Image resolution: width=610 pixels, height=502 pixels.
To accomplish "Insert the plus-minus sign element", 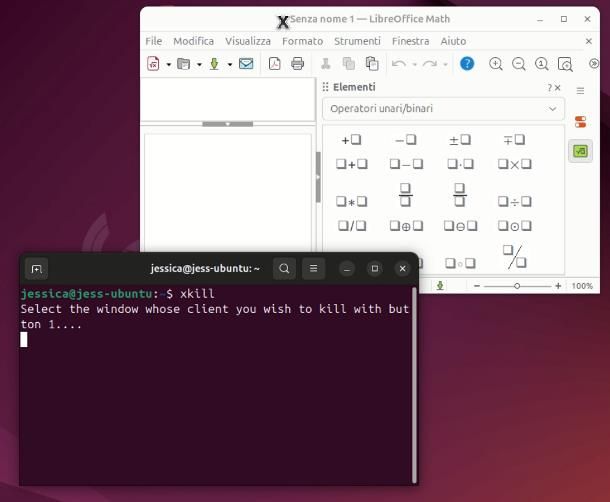I will pyautogui.click(x=460, y=140).
